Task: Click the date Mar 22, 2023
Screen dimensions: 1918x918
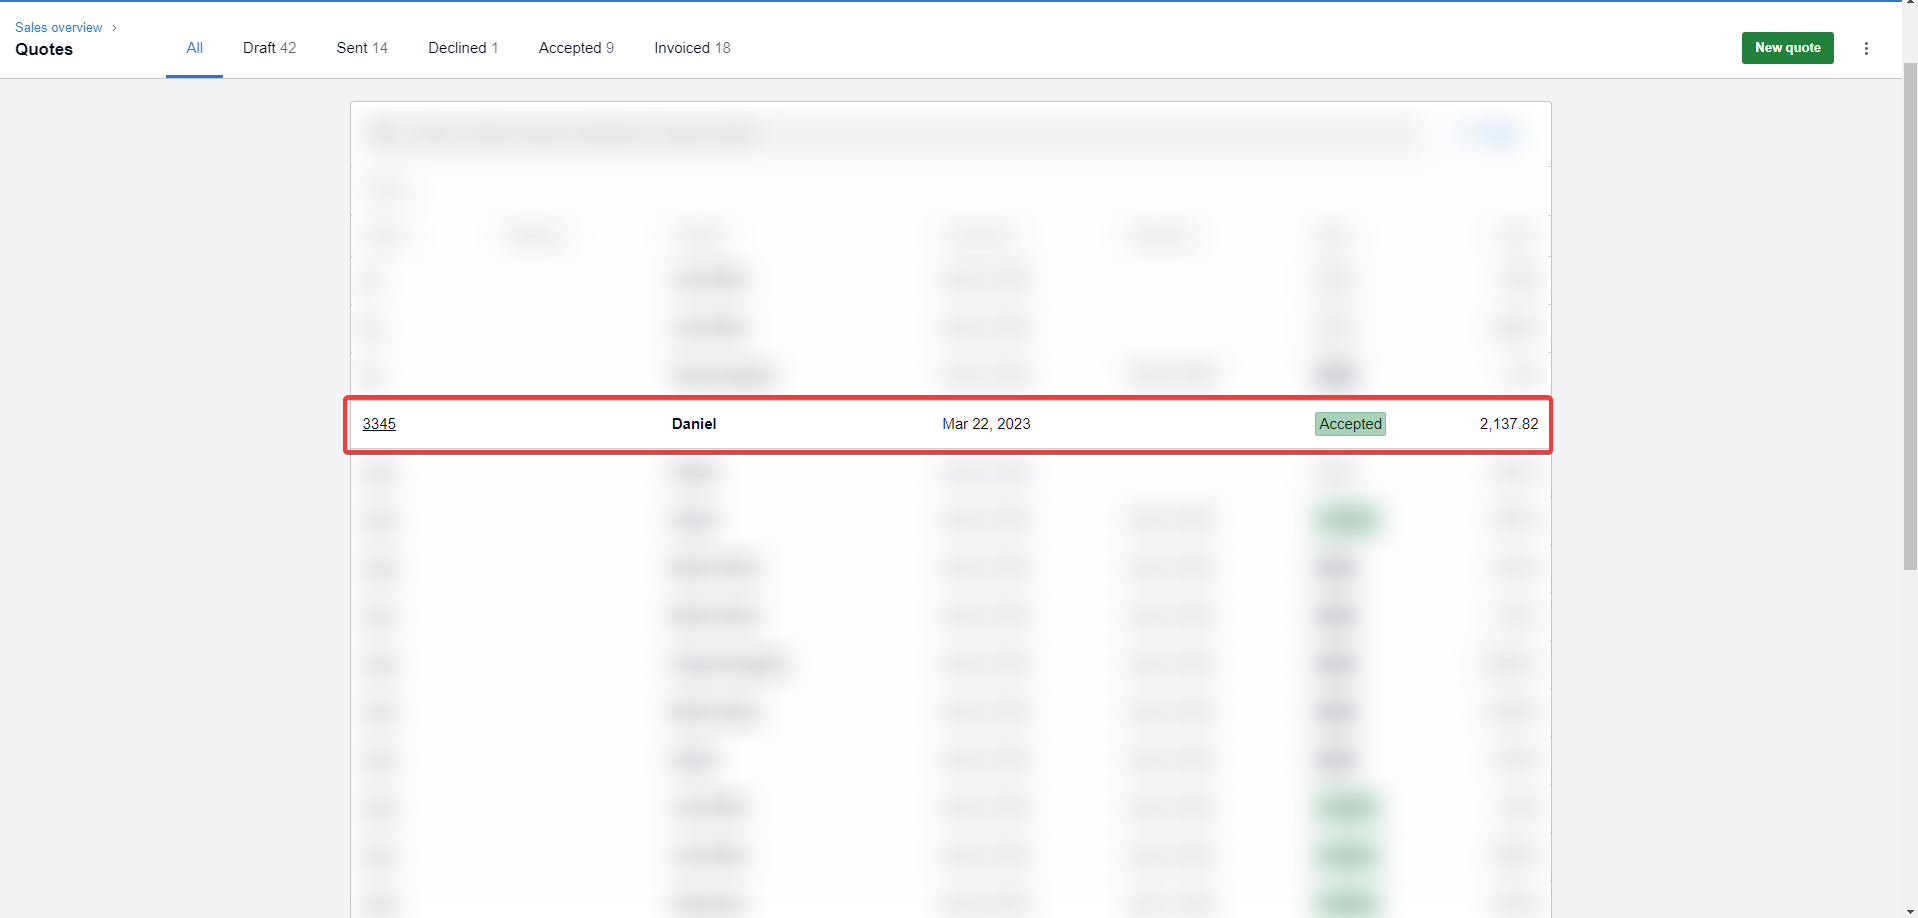Action: pos(986,424)
